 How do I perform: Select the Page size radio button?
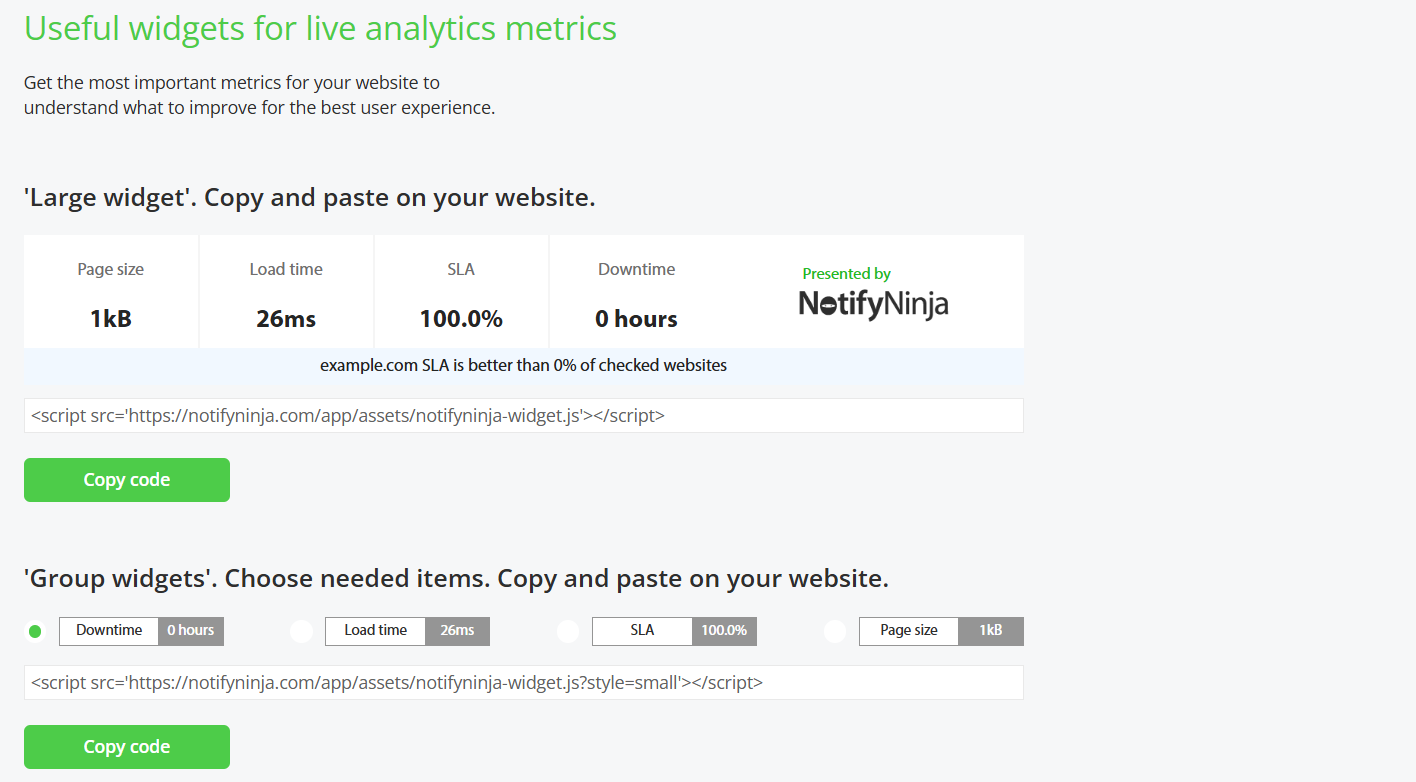tap(835, 631)
